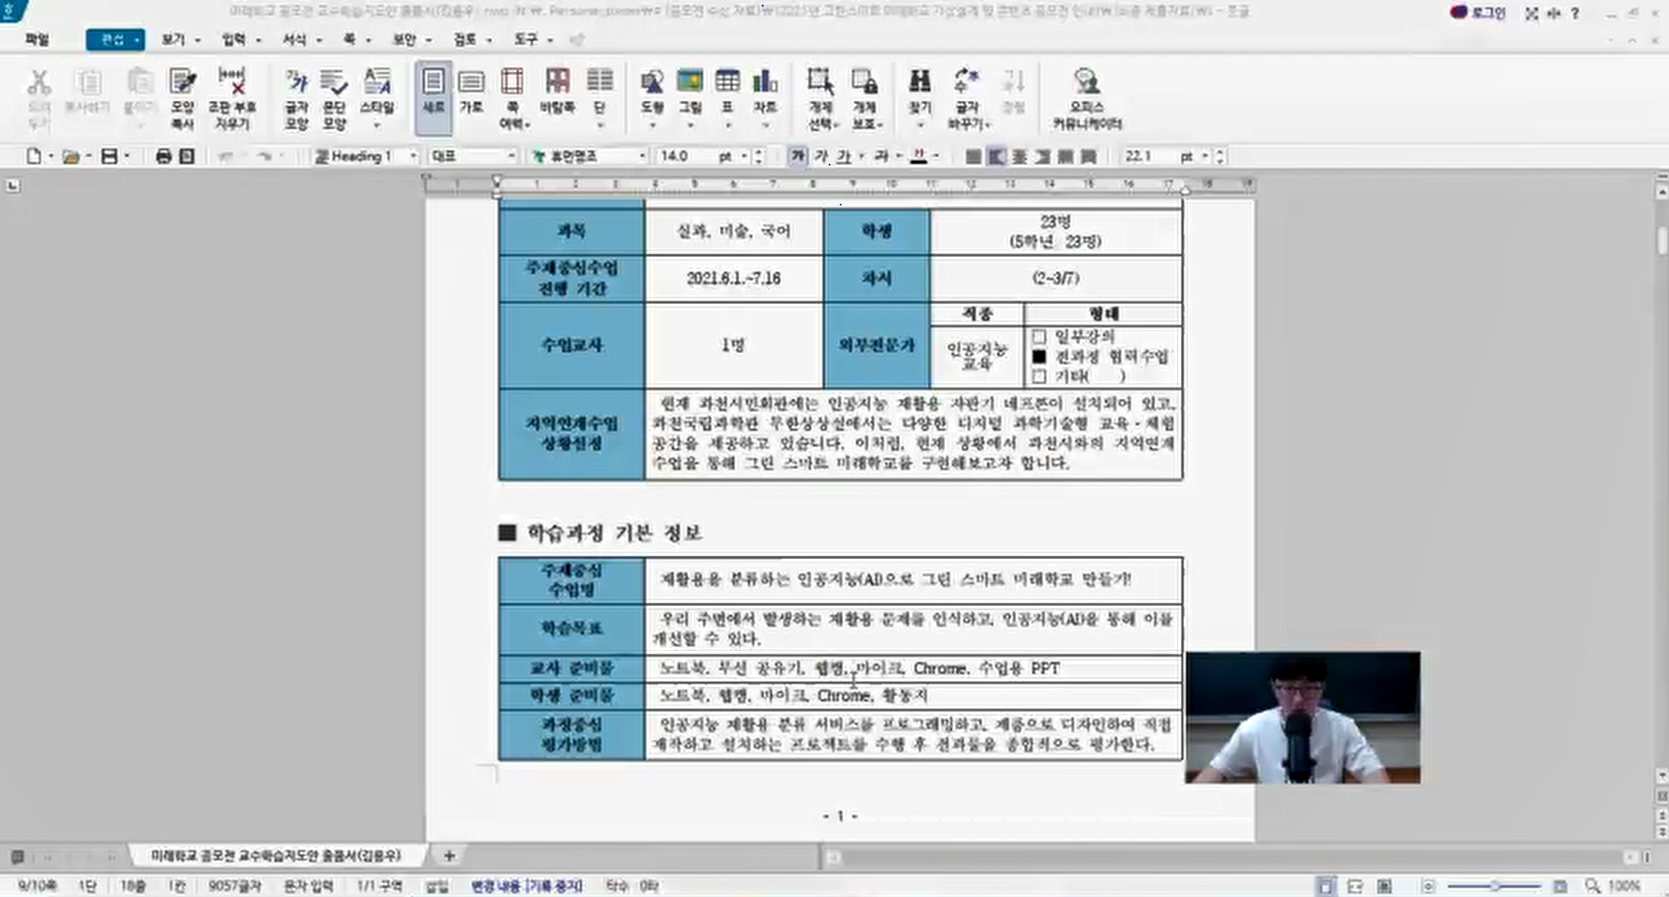Toggle underline 가 formatting button

tap(844, 156)
